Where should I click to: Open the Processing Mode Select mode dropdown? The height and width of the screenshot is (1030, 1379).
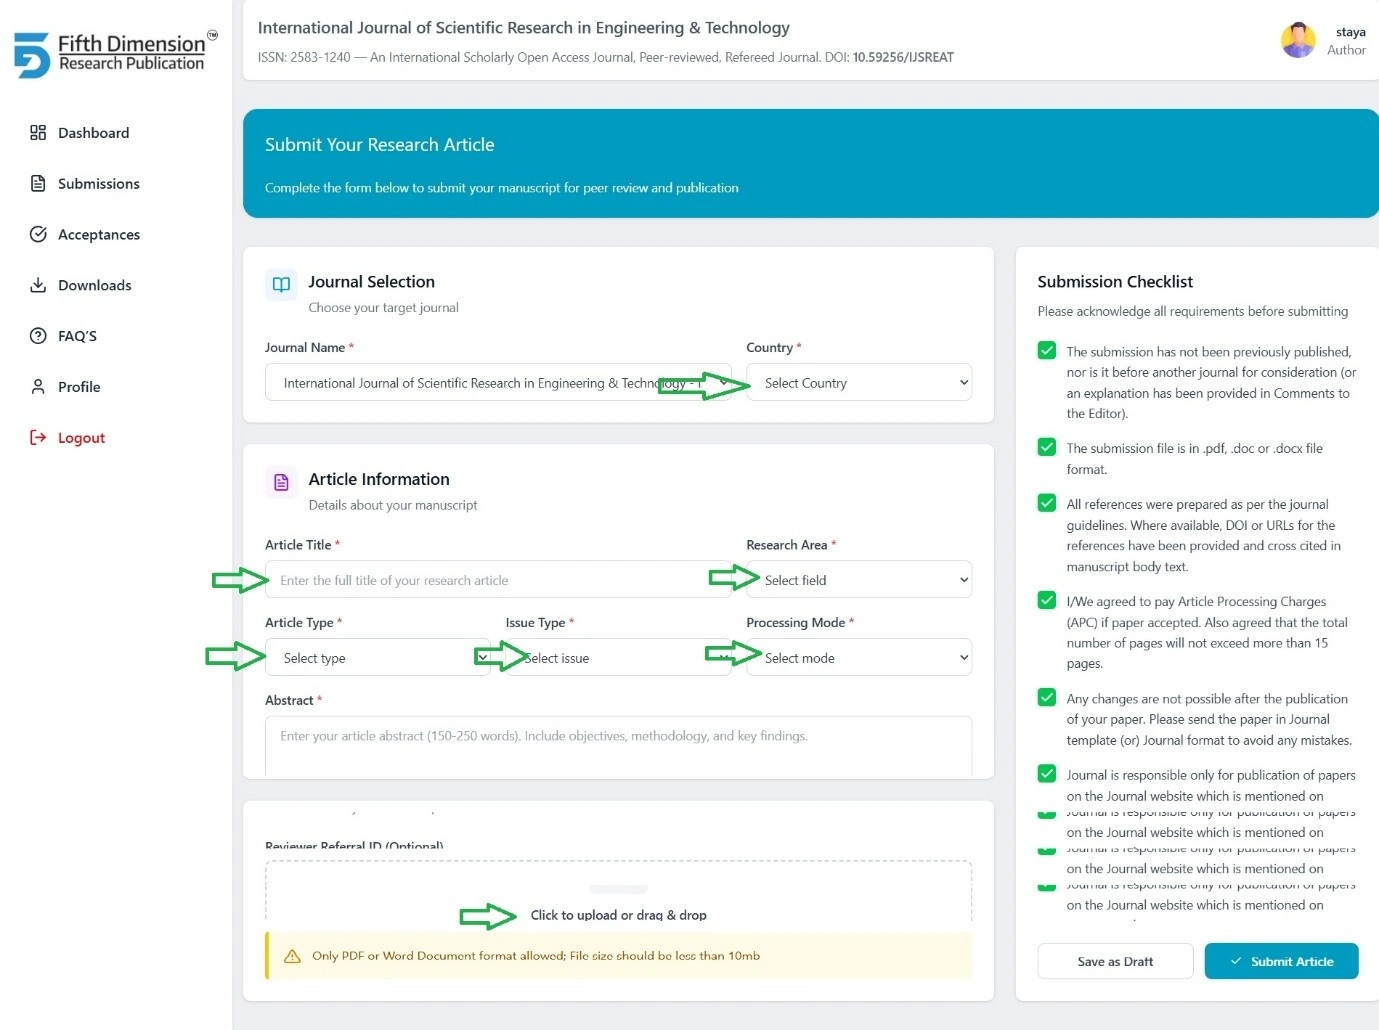click(x=859, y=658)
